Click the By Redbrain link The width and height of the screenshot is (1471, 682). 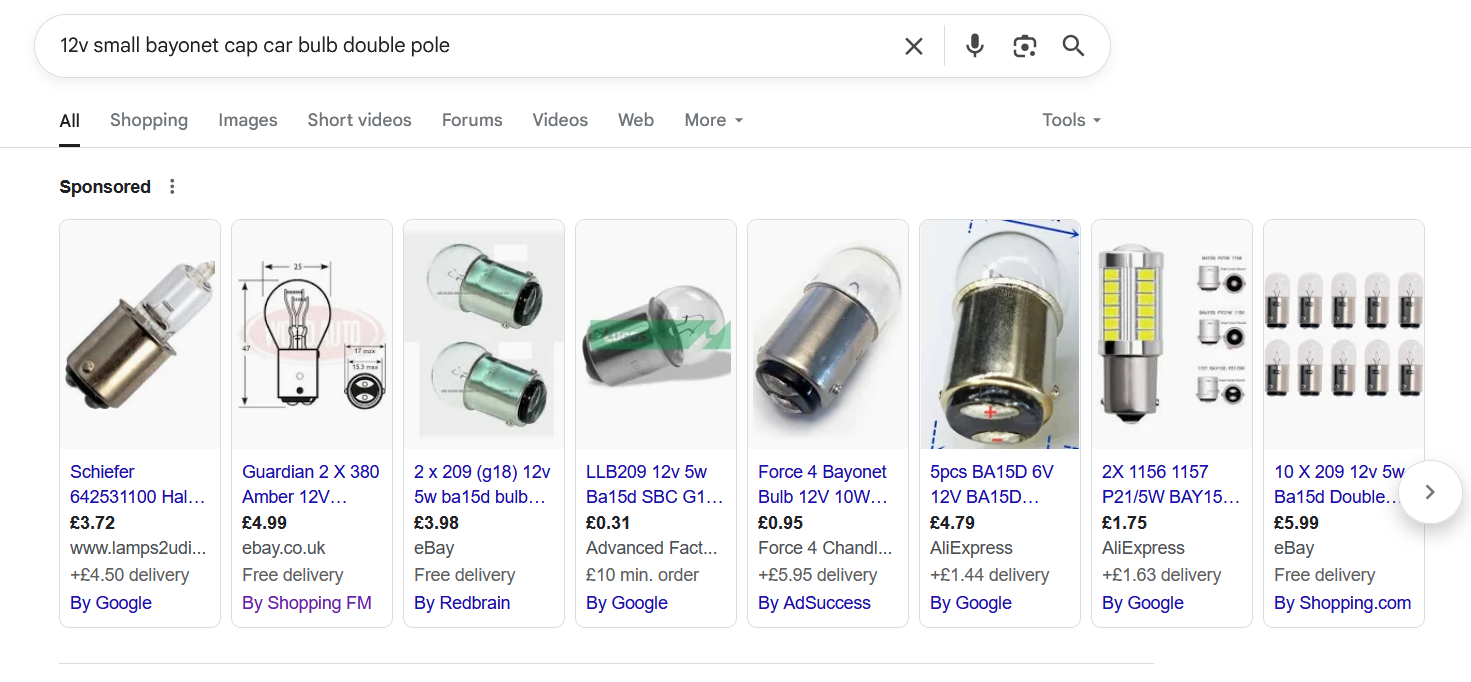coord(462,603)
